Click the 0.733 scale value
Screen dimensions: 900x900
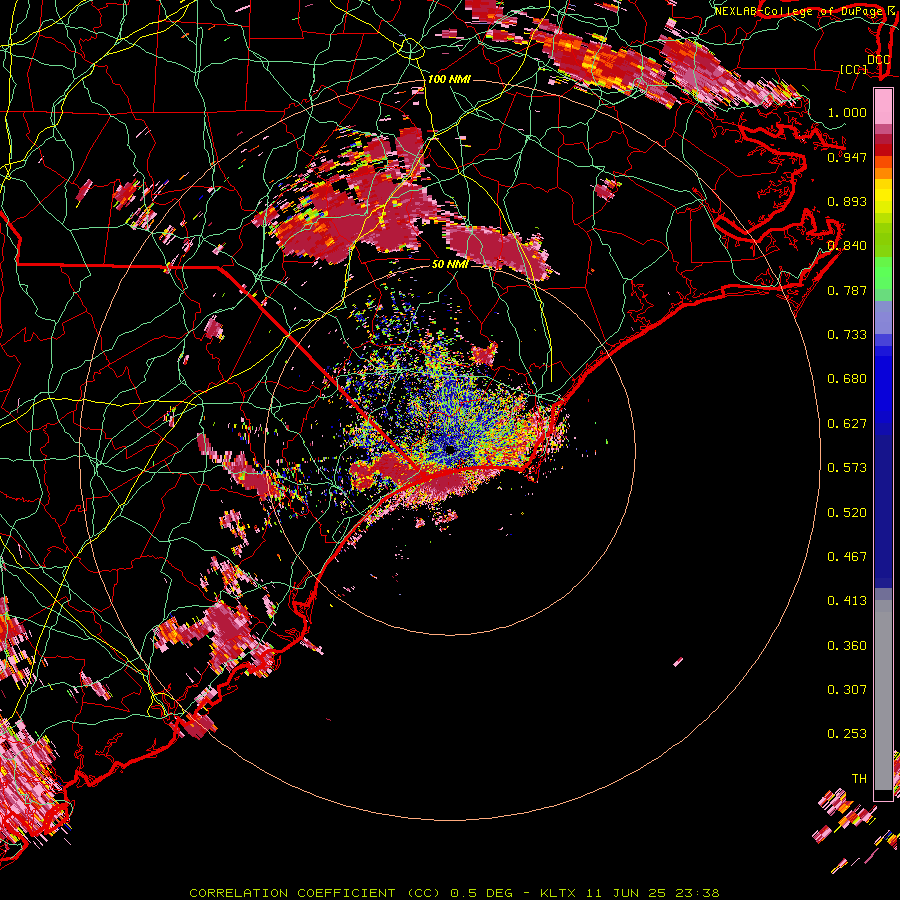click(x=847, y=335)
